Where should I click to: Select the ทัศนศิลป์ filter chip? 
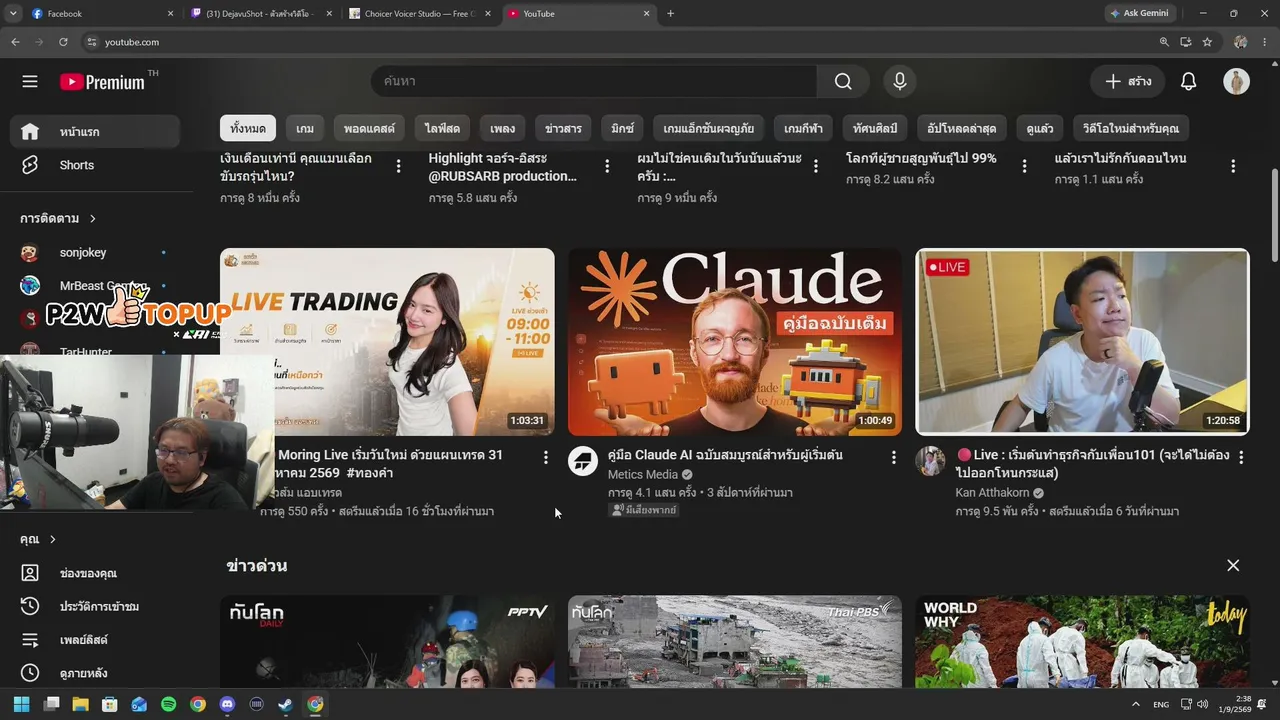tap(875, 129)
